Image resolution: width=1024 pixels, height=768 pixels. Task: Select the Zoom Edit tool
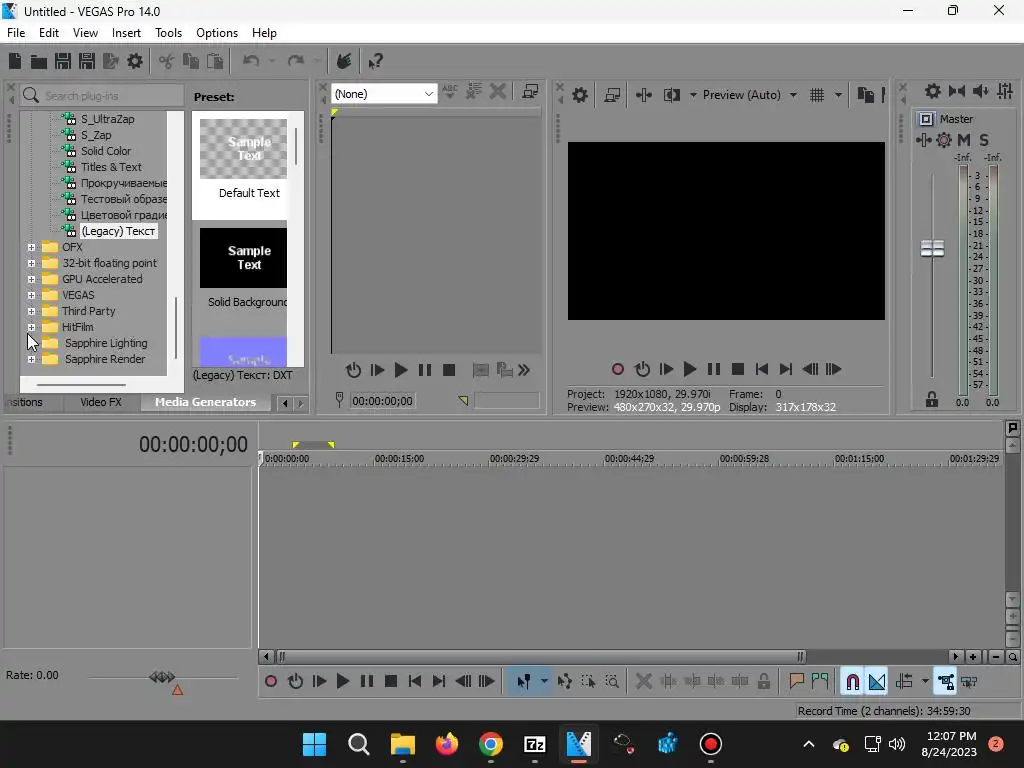click(x=612, y=682)
